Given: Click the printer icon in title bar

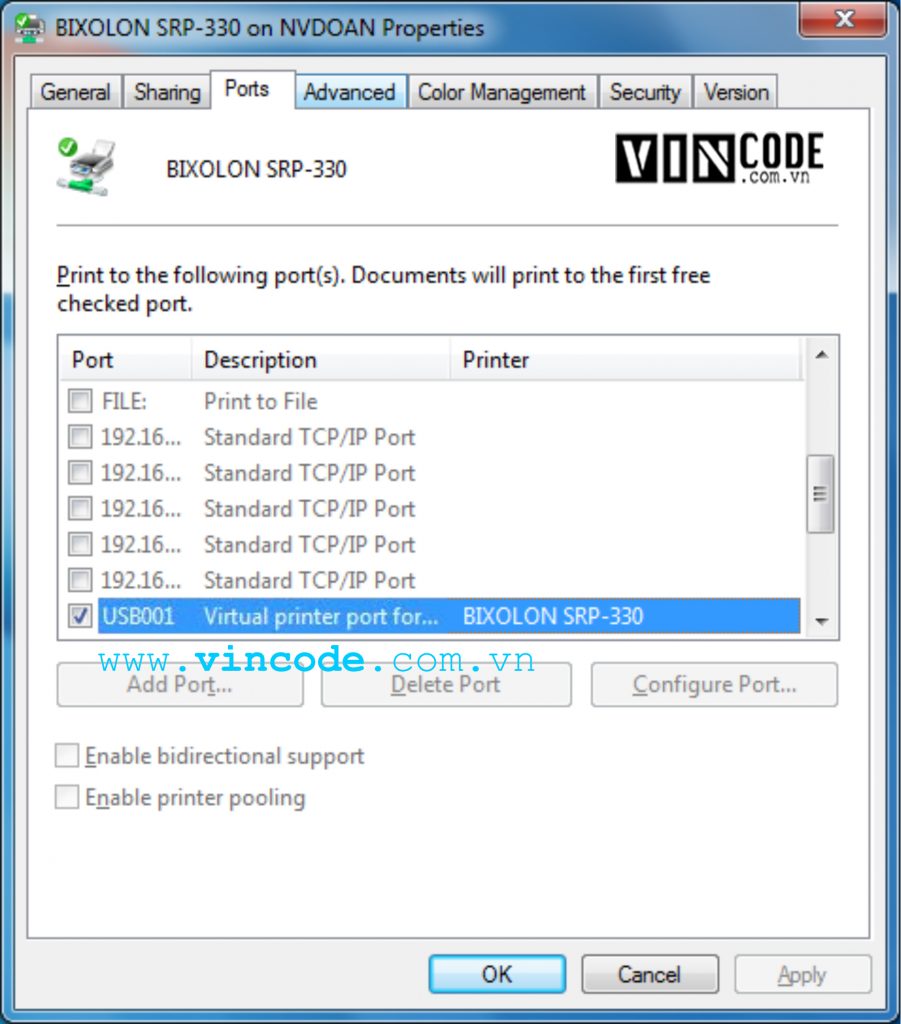Looking at the screenshot, I should click(29, 27).
